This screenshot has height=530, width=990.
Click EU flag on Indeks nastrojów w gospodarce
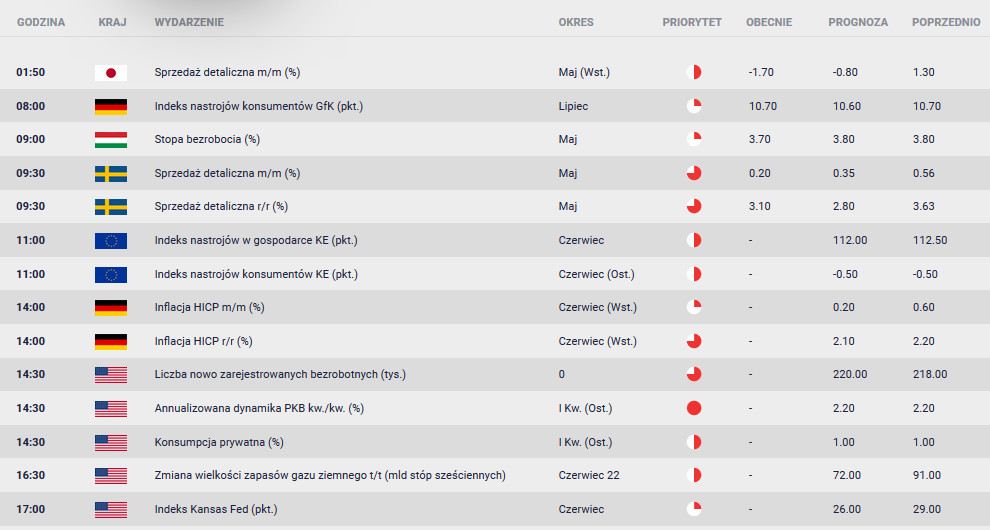(110, 241)
